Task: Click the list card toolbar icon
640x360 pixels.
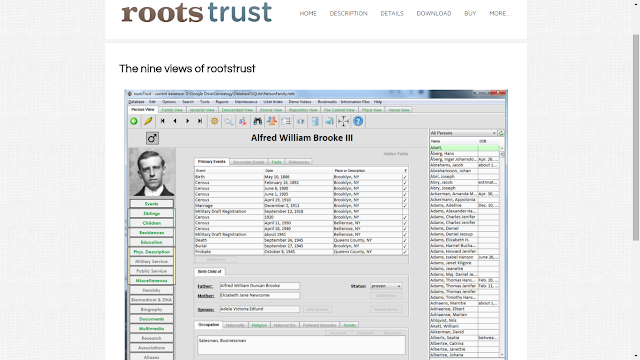Action: (x=286, y=121)
